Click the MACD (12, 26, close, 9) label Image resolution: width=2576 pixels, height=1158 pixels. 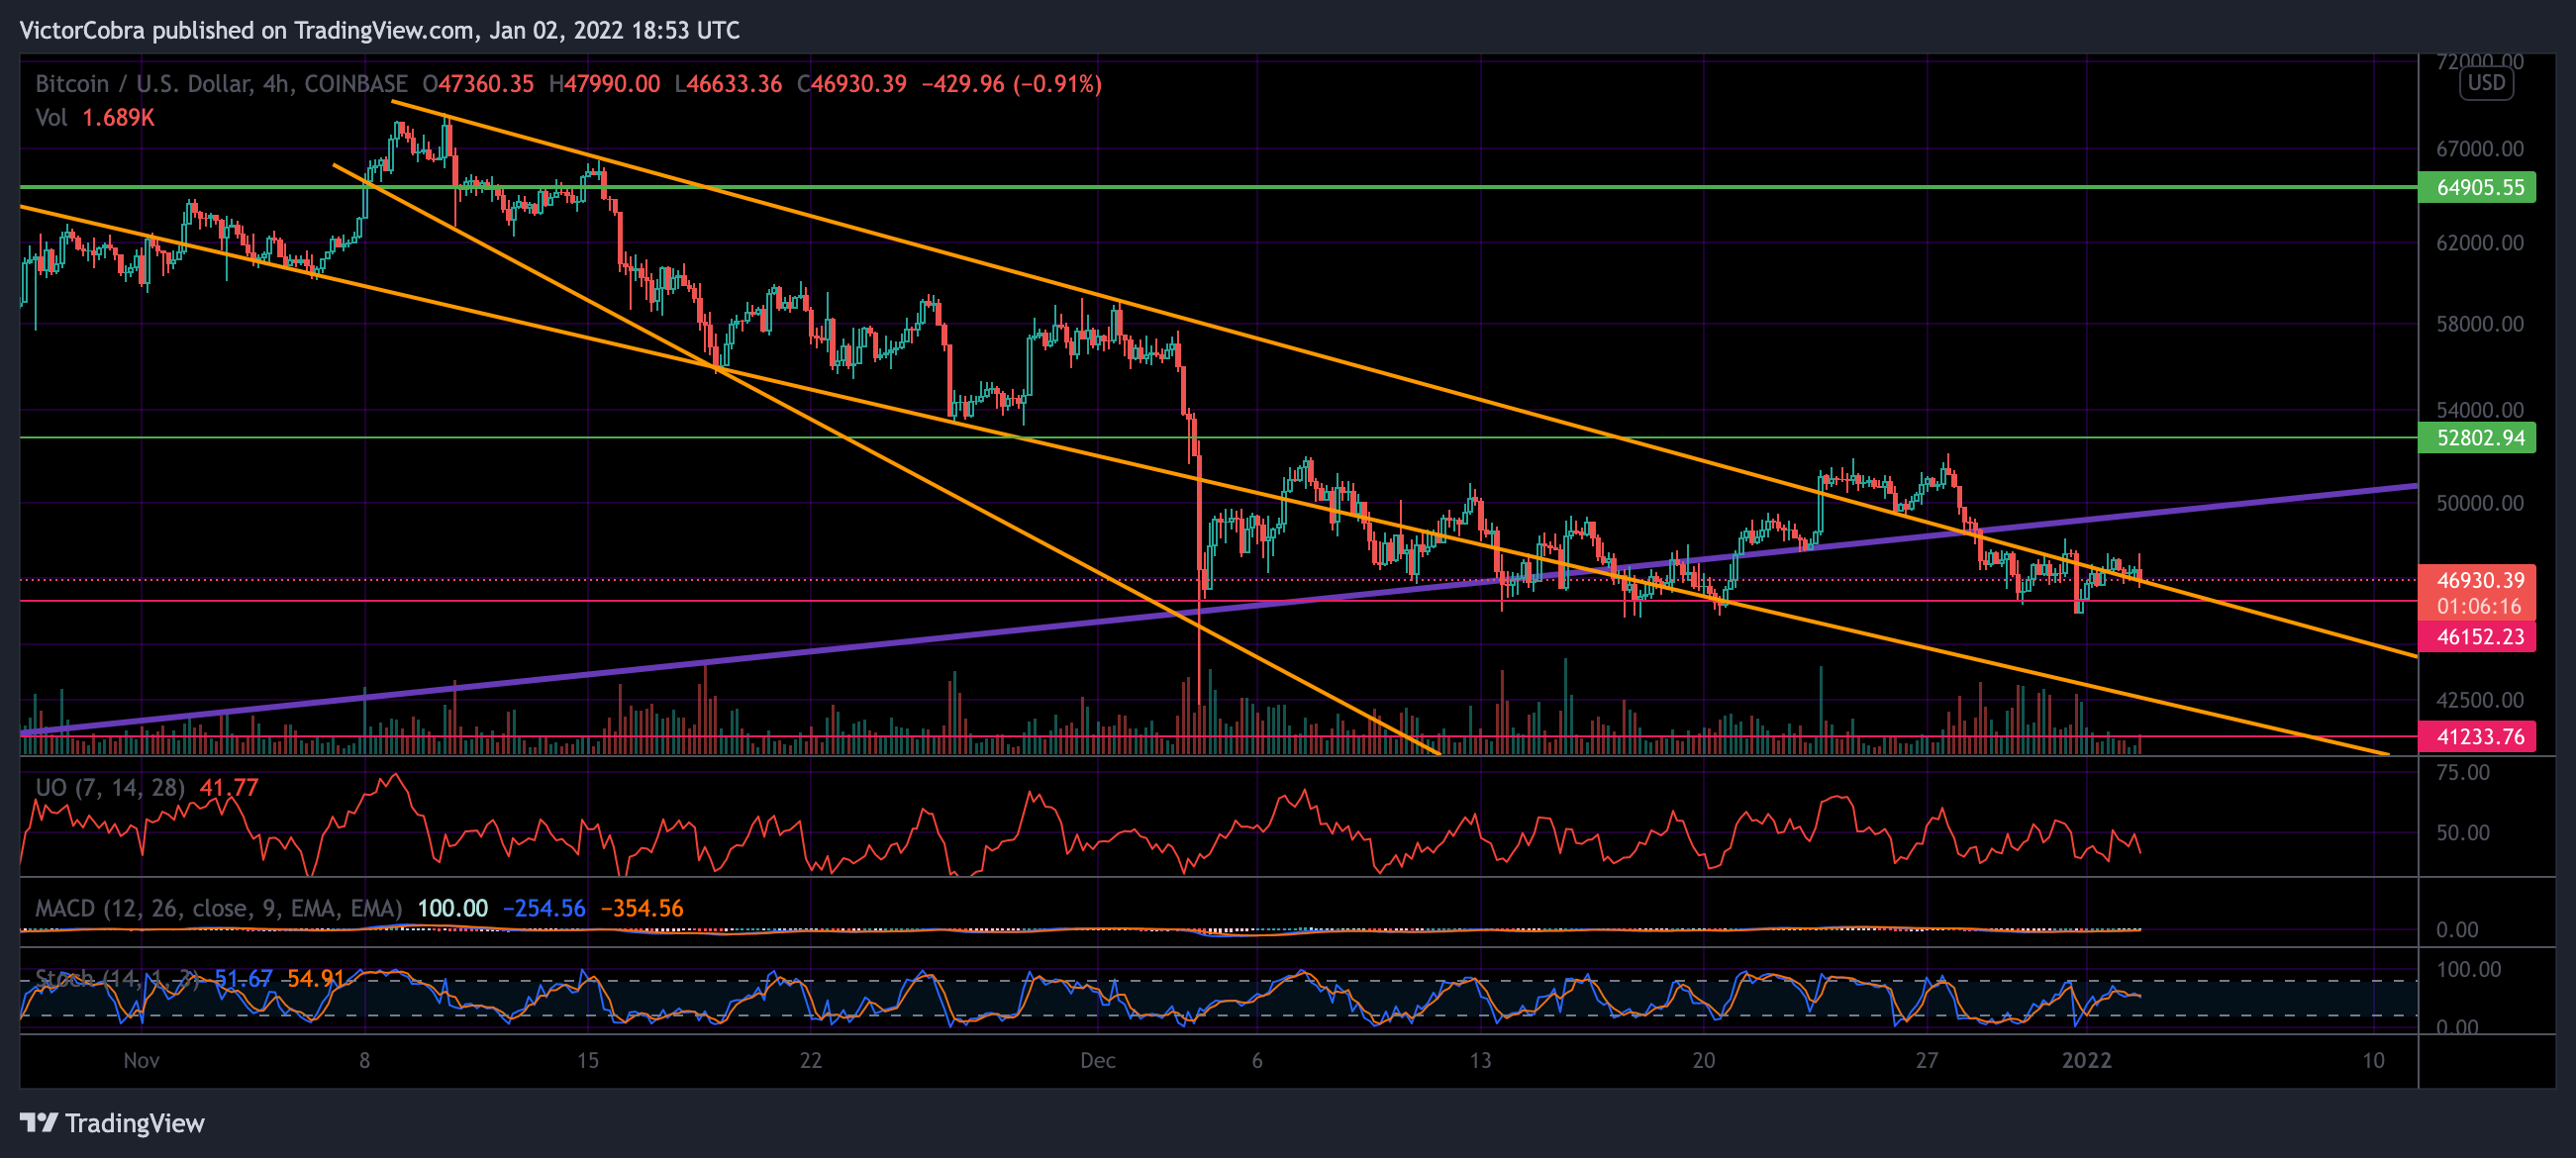pos(218,908)
